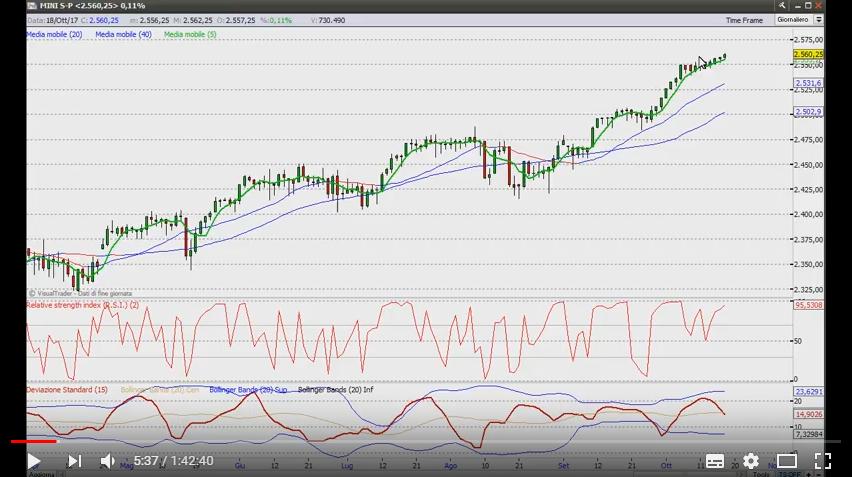Click the volume V: 730.490 value

(328, 20)
